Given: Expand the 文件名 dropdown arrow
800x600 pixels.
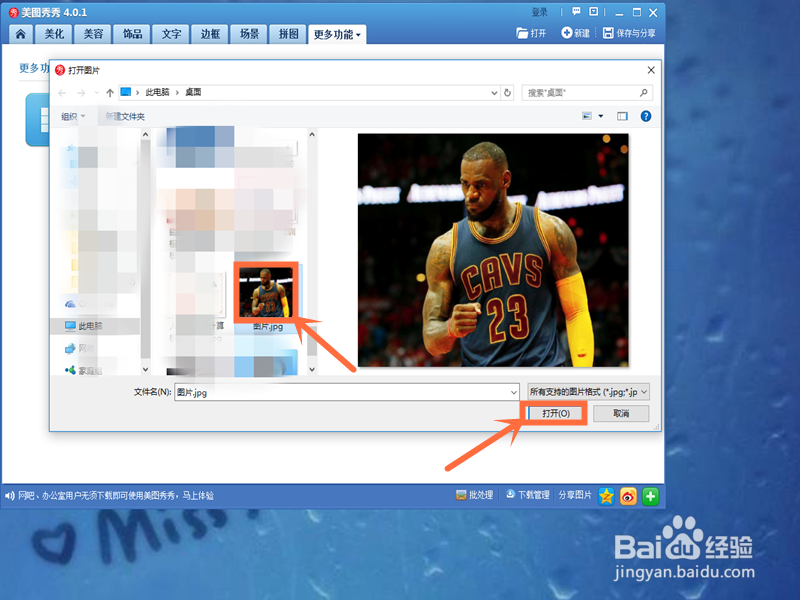Looking at the screenshot, I should [514, 392].
